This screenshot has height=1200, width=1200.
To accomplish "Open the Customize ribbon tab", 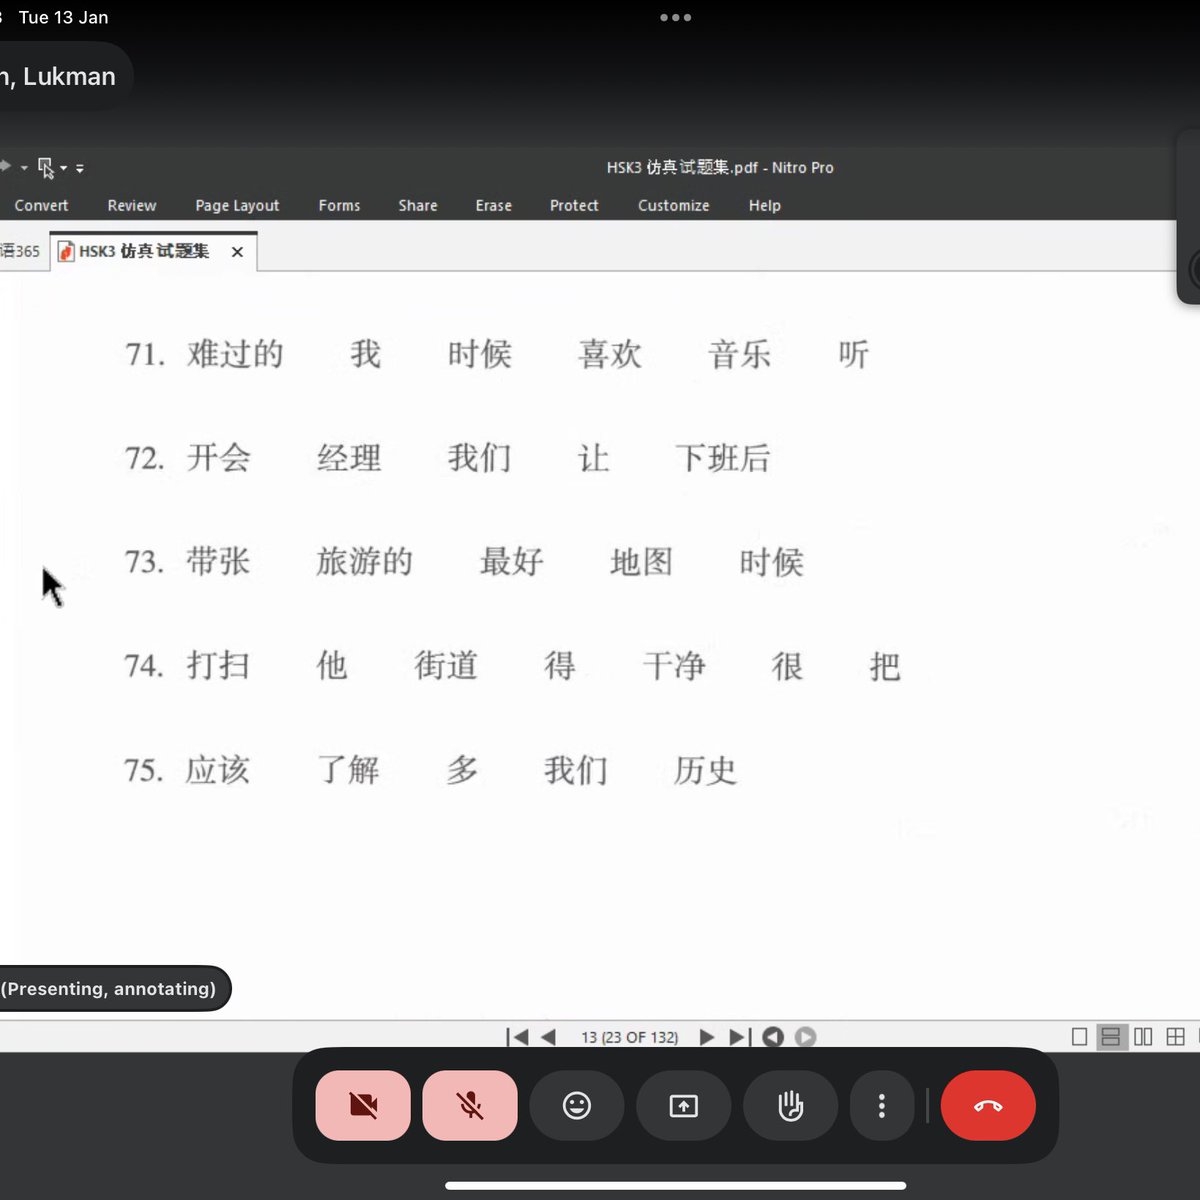I will click(674, 205).
